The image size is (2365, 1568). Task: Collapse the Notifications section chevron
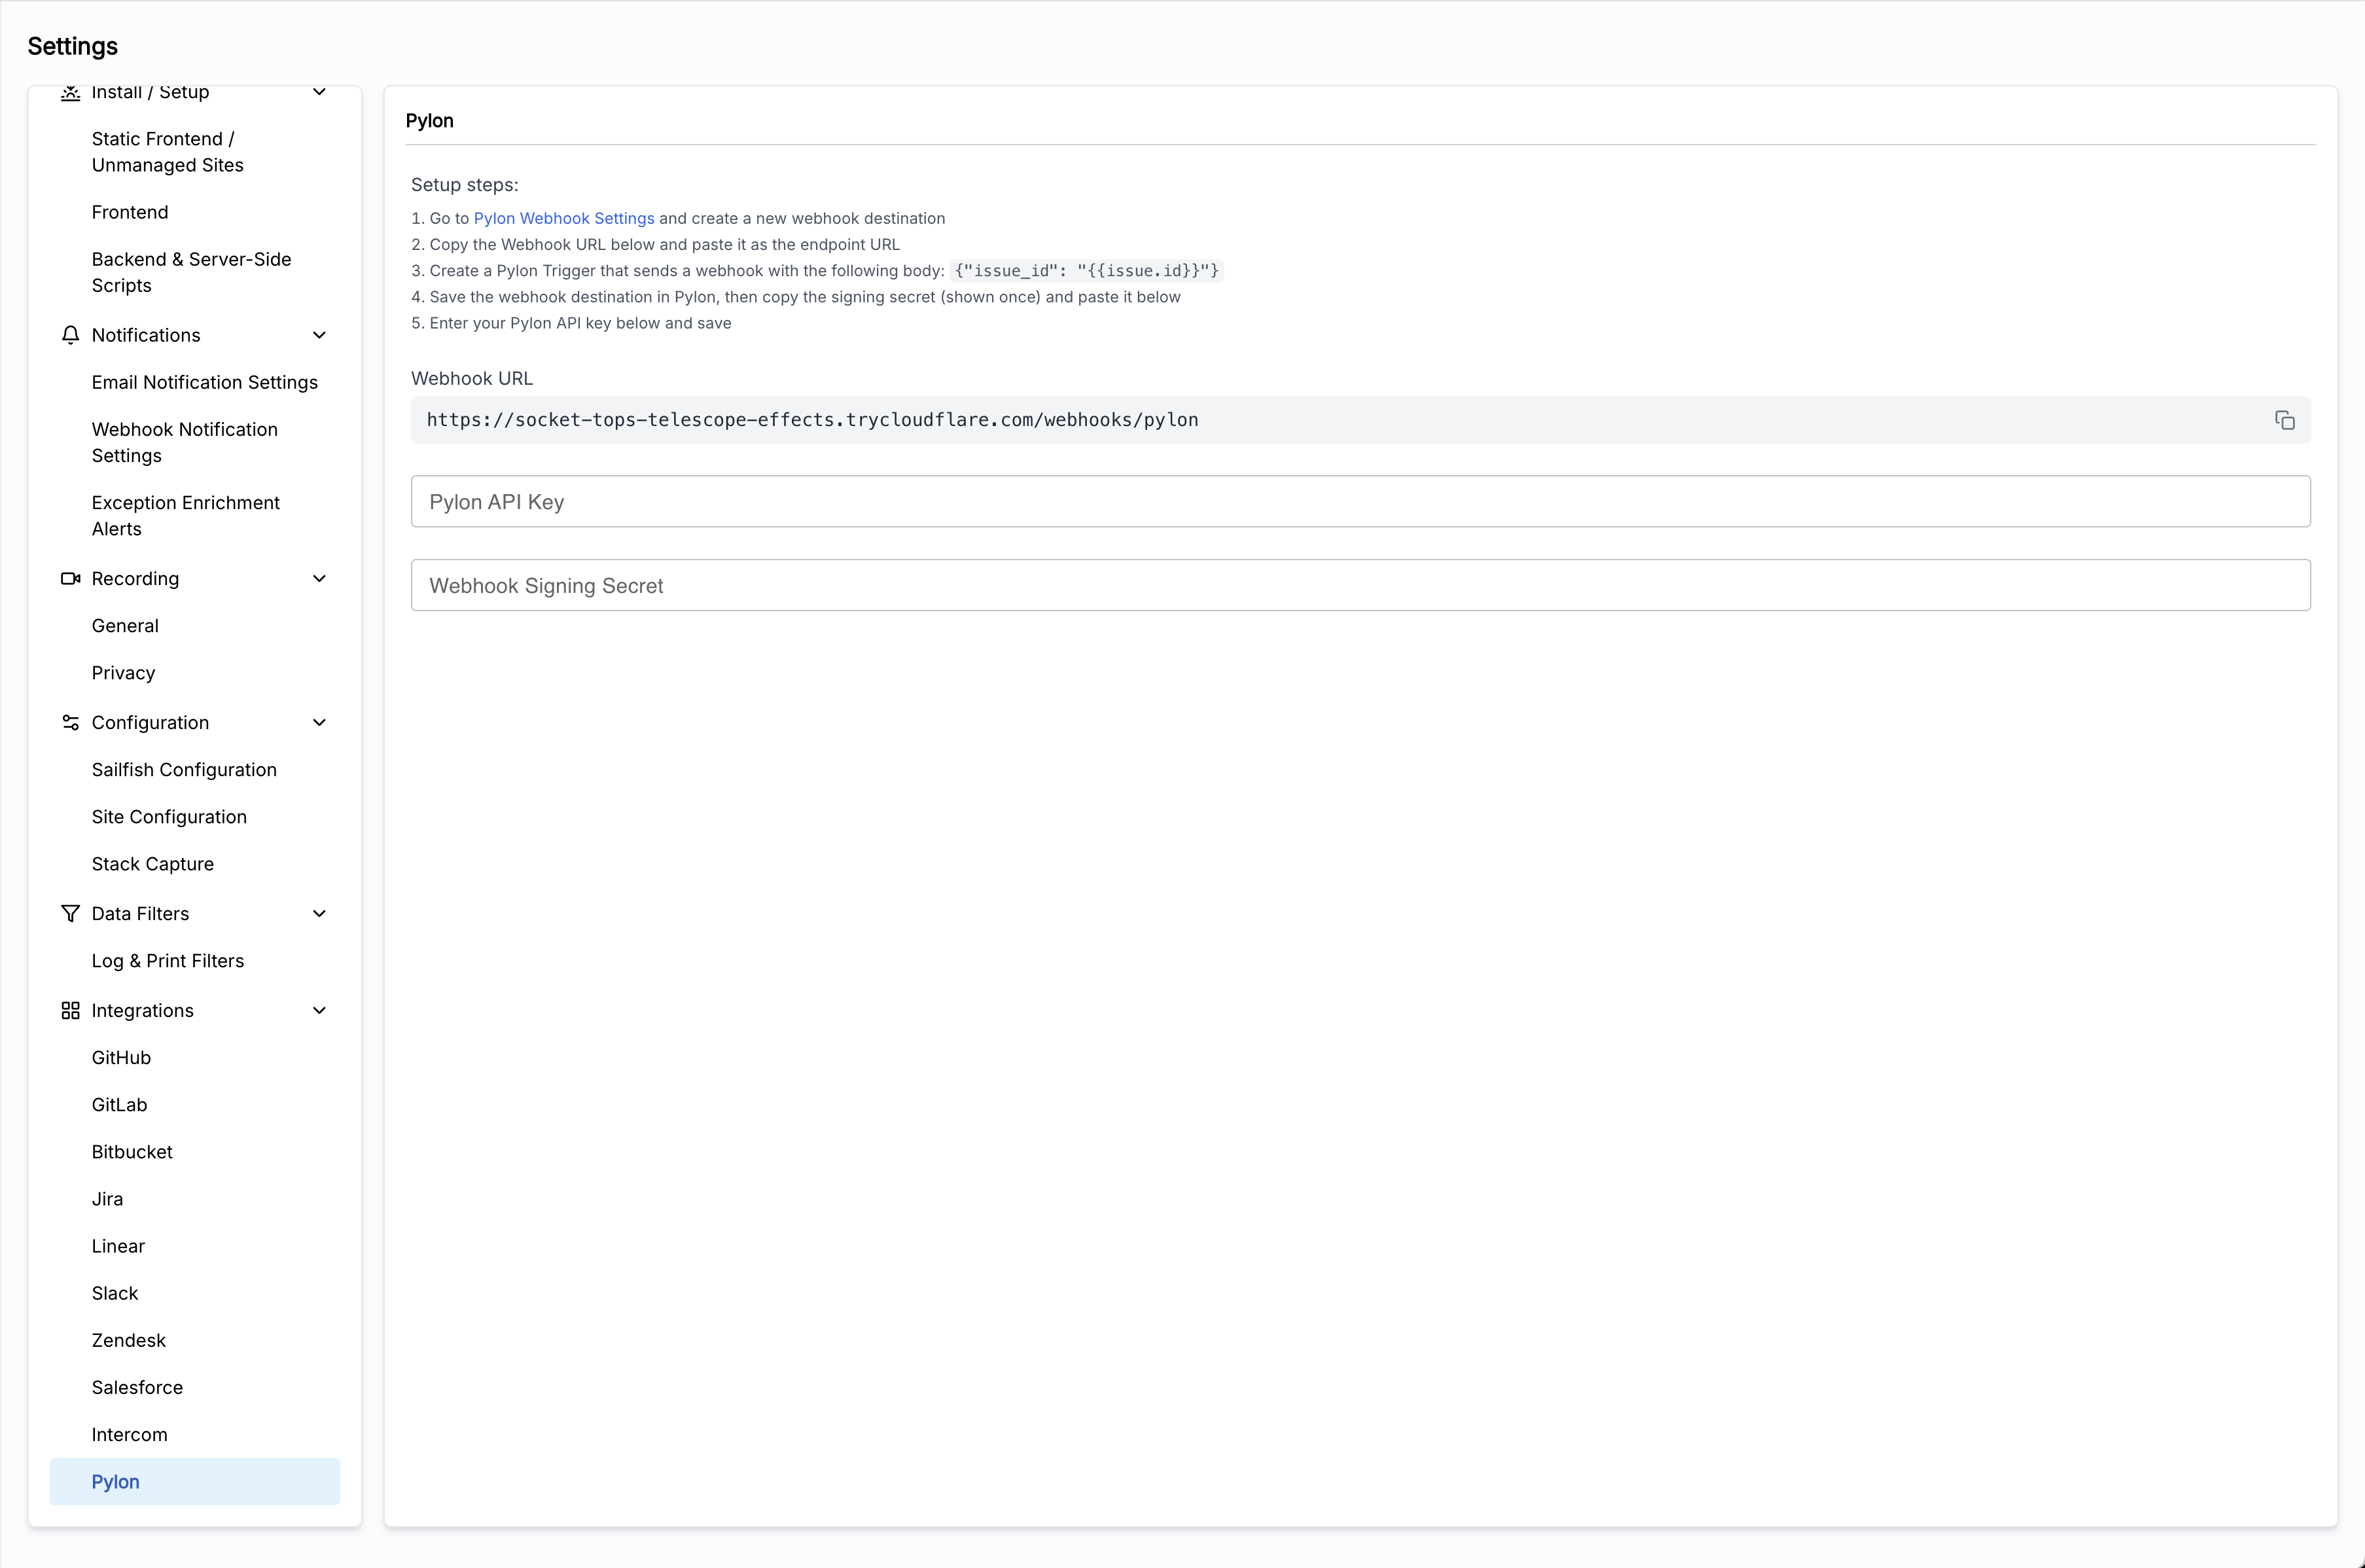pos(319,335)
